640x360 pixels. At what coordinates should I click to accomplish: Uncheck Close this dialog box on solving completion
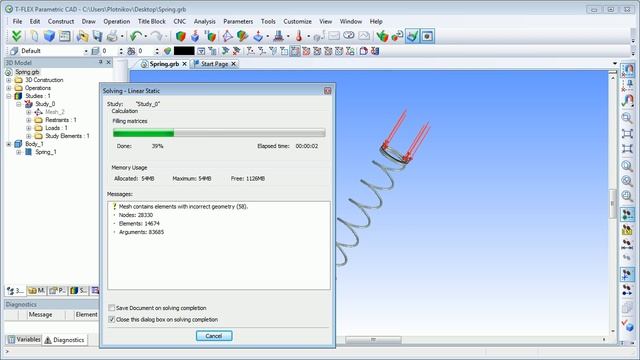(111, 320)
